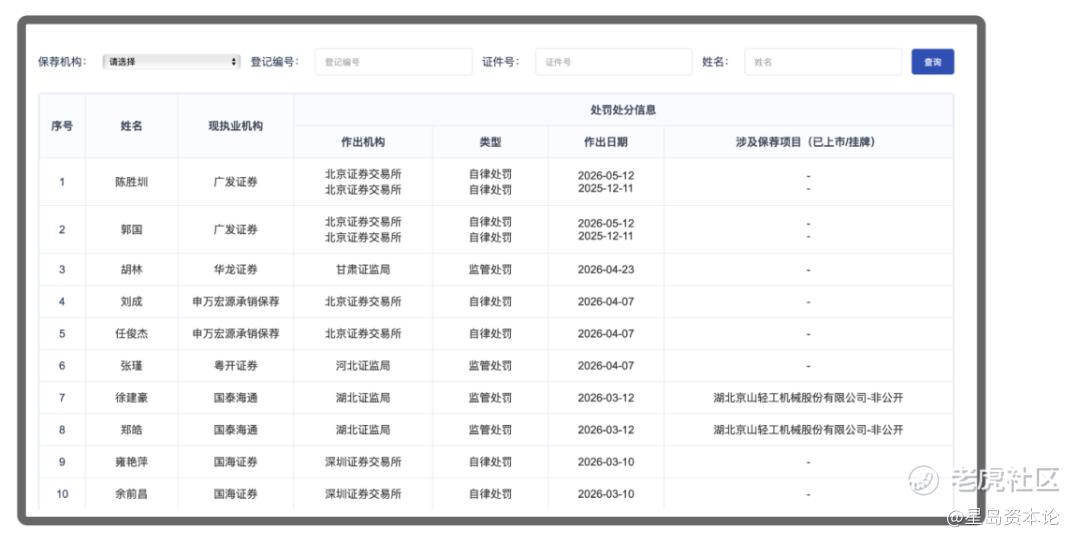Select the name 张瑾
Viewport: 1080px width, 542px height.
[132, 366]
